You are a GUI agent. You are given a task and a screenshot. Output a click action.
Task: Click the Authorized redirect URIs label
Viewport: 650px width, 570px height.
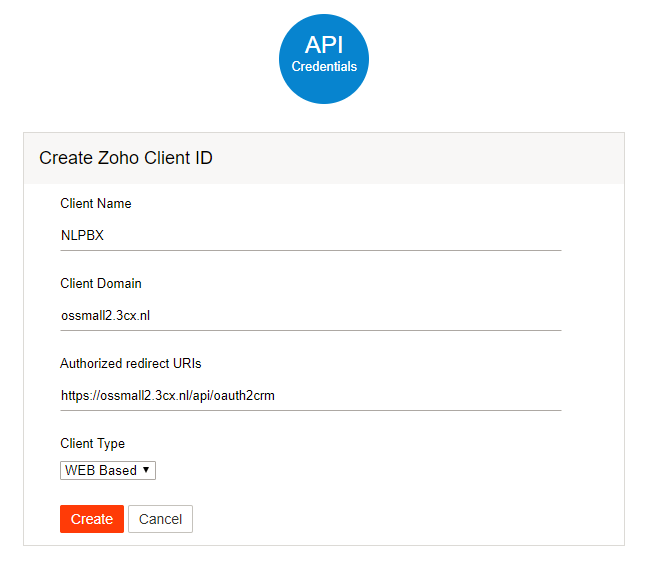coord(131,363)
